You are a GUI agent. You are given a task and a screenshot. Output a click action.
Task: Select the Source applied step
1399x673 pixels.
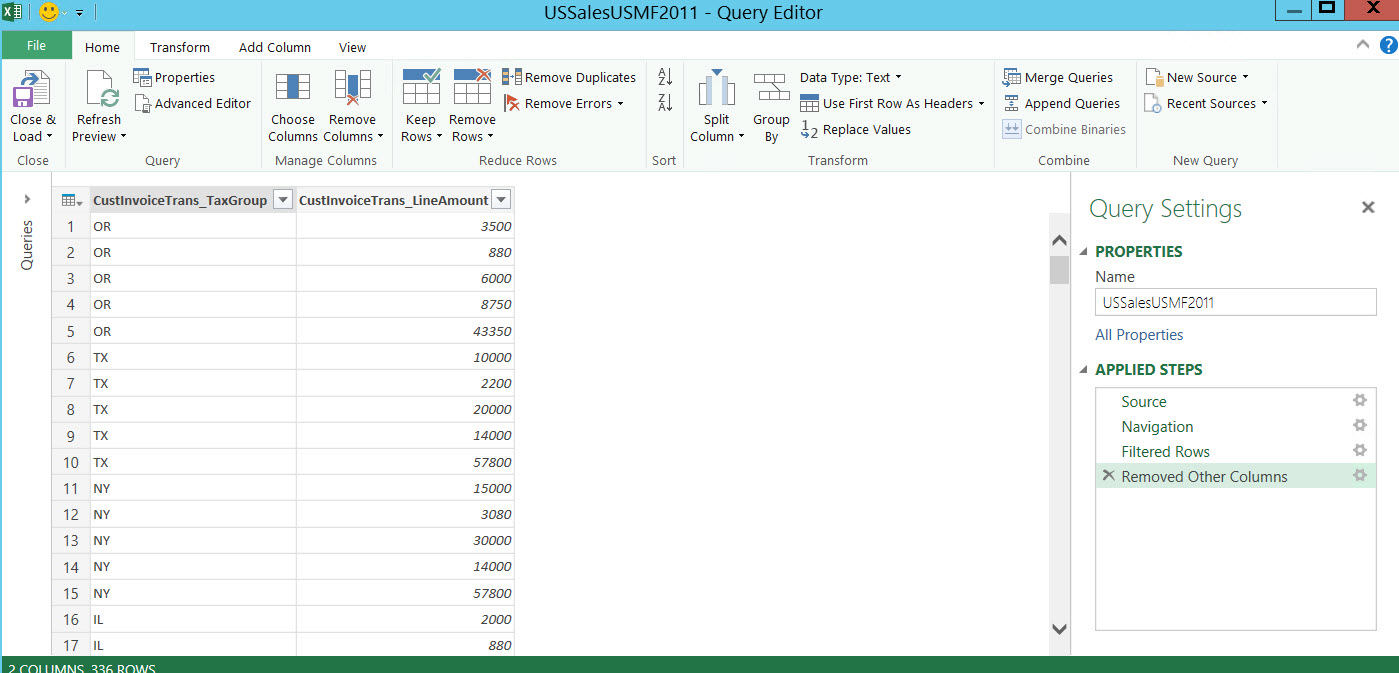point(1144,402)
